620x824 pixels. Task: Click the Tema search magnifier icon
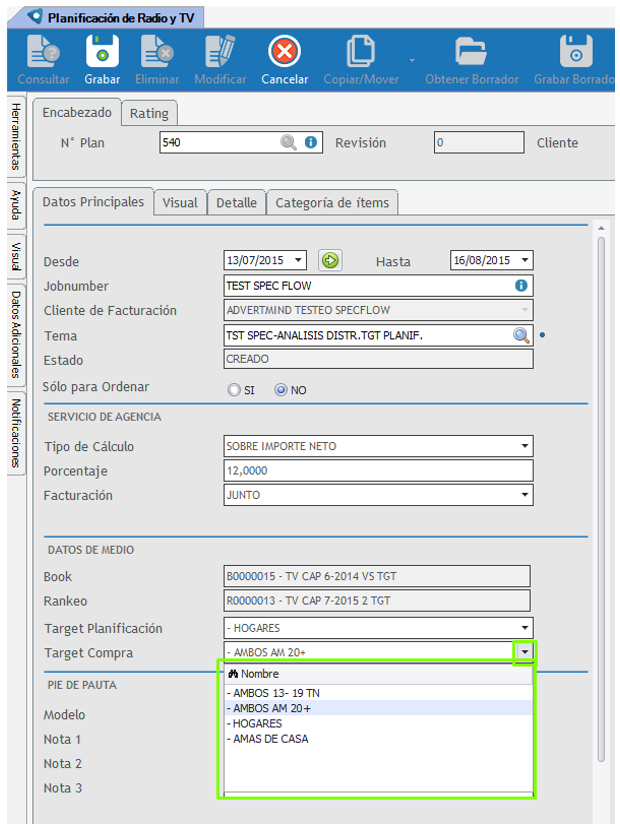(521, 335)
